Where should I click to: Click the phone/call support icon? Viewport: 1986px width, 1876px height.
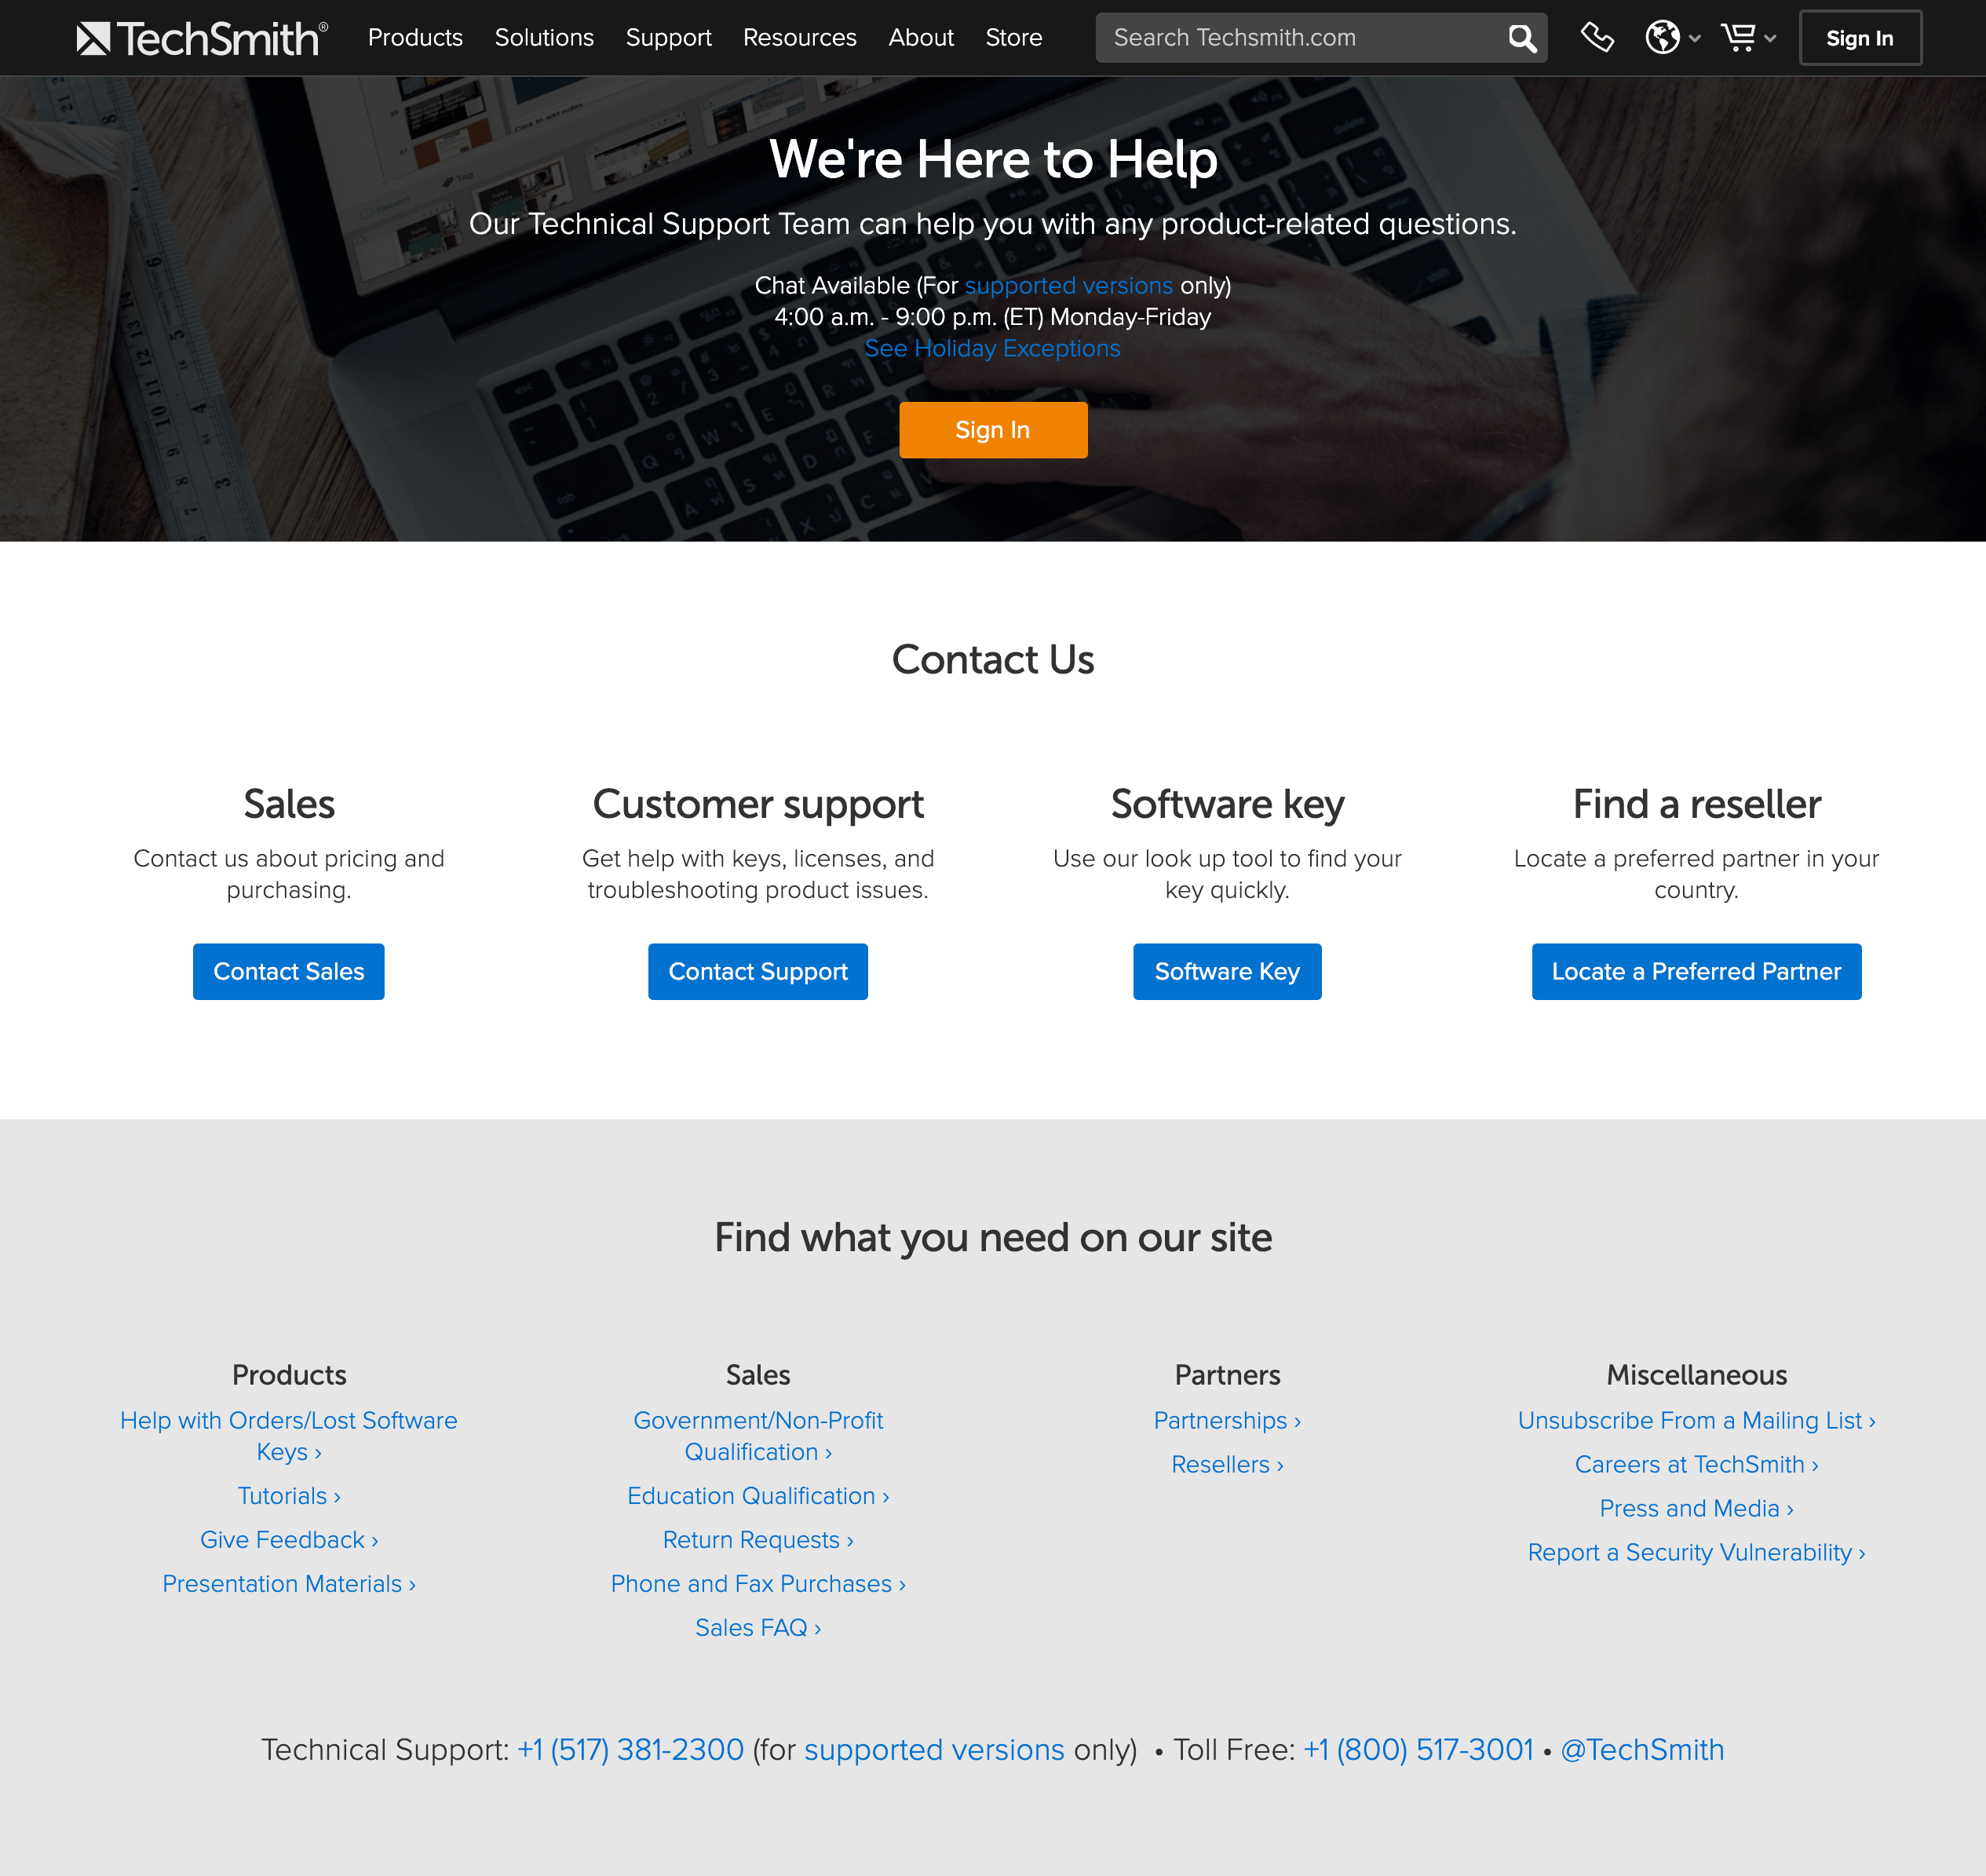point(1596,37)
